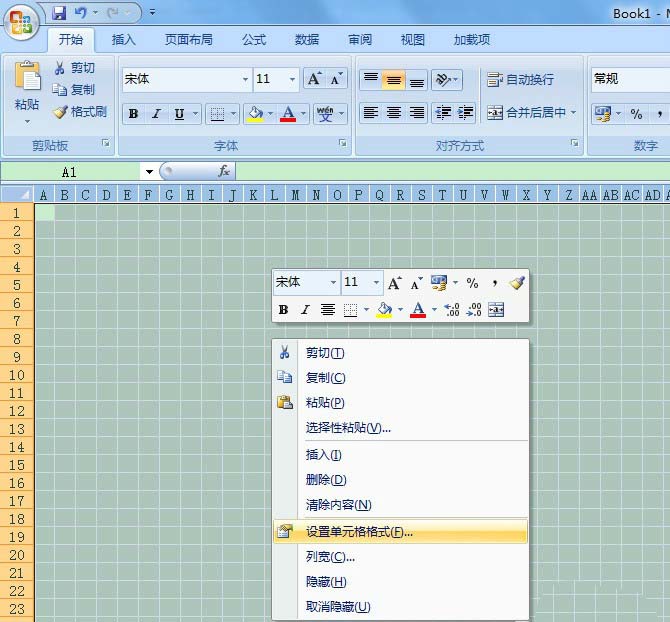Expand underline style dropdown arrow
Viewport: 670px width, 622px height.
195,114
